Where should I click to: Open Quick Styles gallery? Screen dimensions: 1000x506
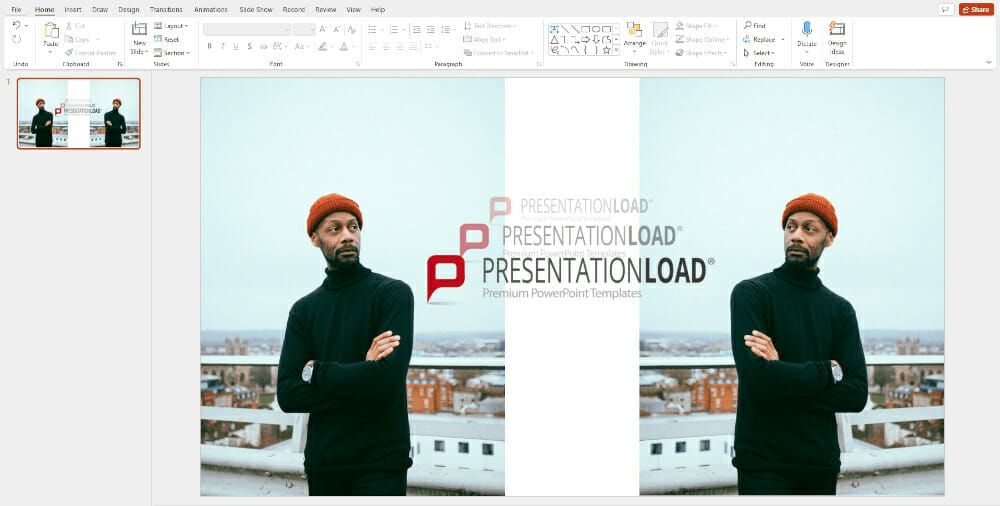tap(660, 36)
